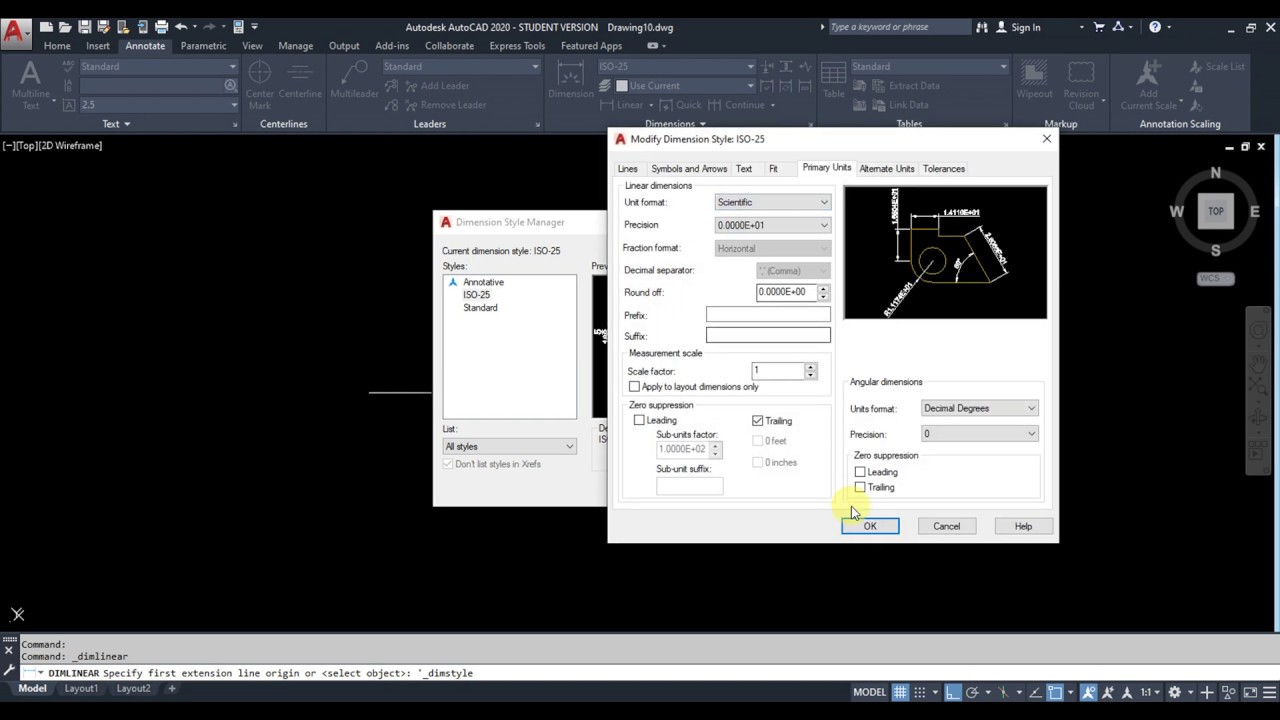Open the multileader style Standard dropdown
The height and width of the screenshot is (720, 1280).
pyautogui.click(x=461, y=67)
